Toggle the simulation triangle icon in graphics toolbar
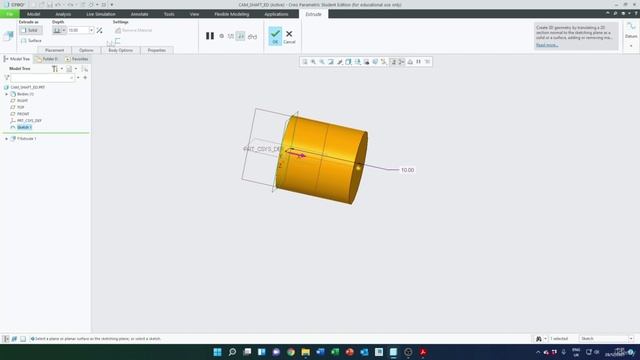Image resolution: width=640 pixels, height=360 pixels. click(410, 62)
